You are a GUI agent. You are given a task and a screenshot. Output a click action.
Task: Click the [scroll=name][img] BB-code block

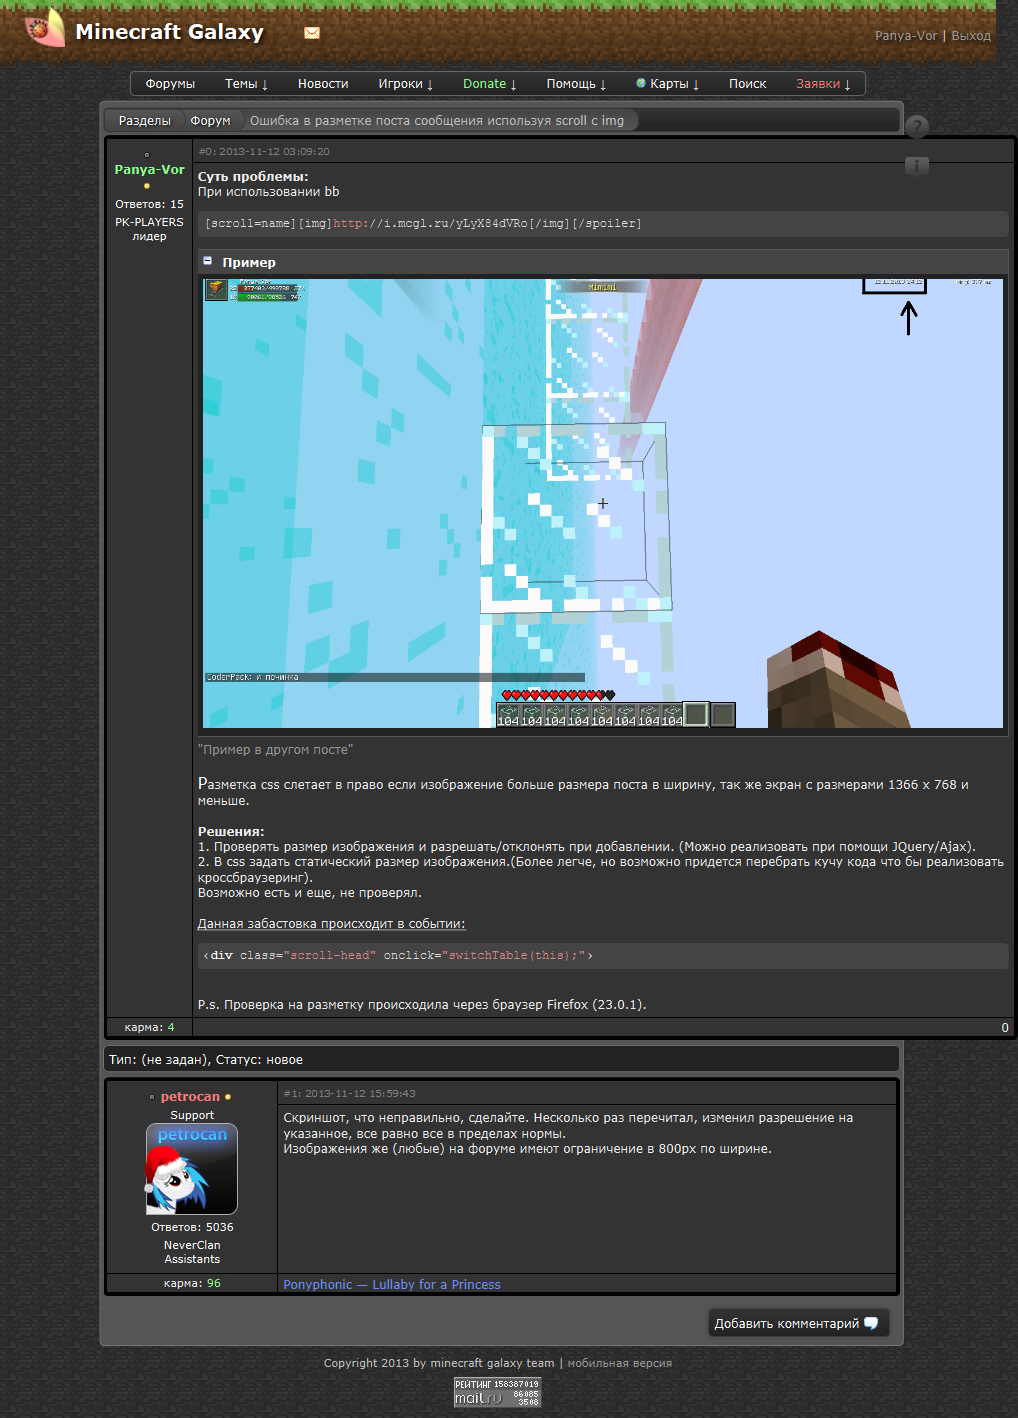(603, 223)
